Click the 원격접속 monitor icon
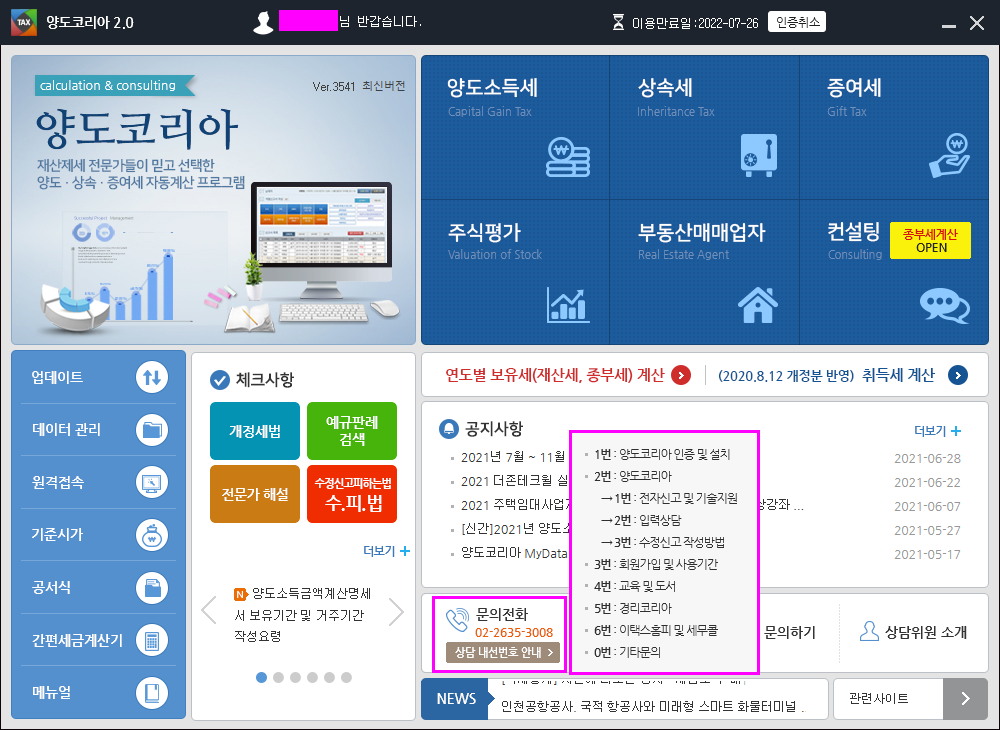1000x730 pixels. pyautogui.click(x=152, y=483)
